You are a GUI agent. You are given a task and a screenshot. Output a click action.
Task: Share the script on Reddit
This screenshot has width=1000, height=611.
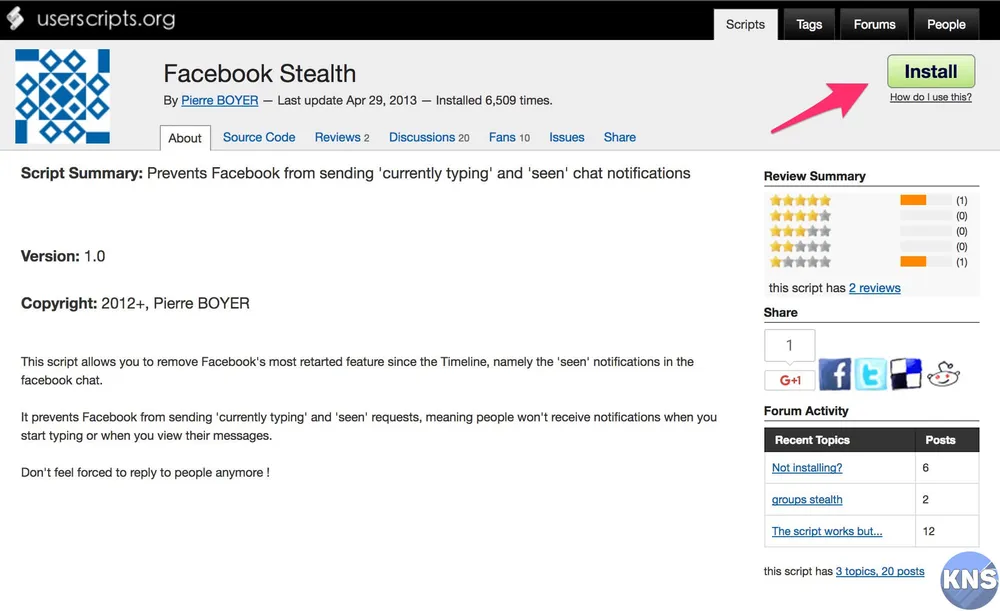(x=943, y=374)
